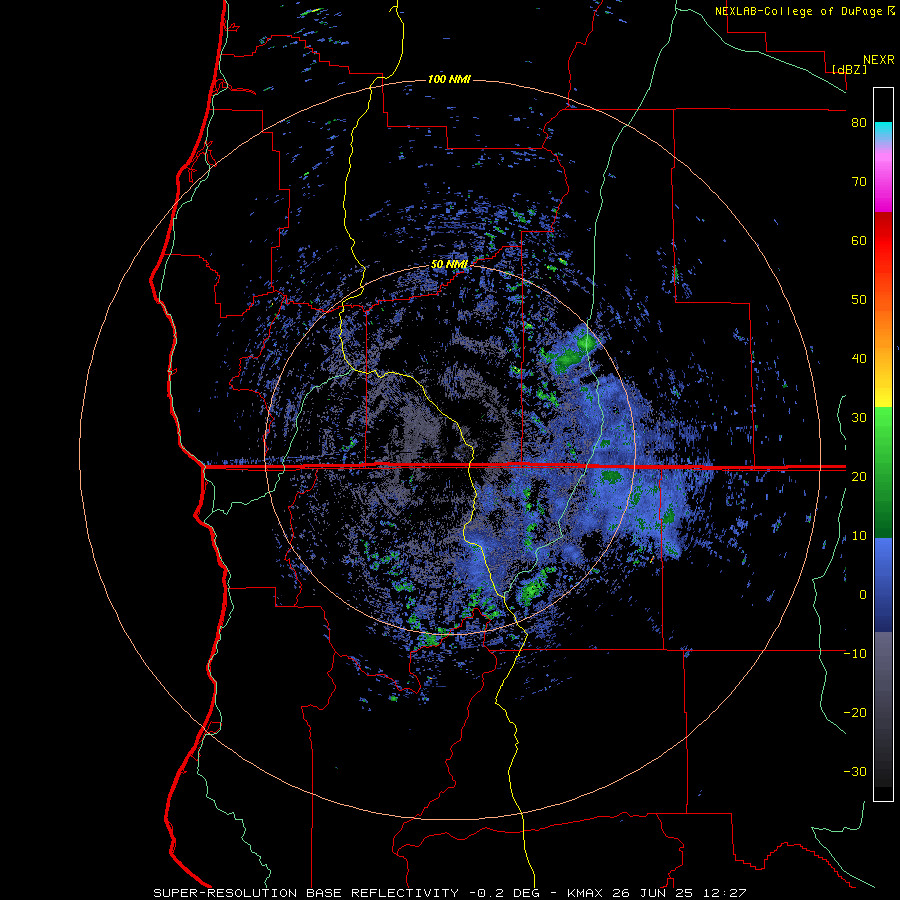900x900 pixels.
Task: Click the 80 value on the dBZ scale
Action: [x=859, y=123]
